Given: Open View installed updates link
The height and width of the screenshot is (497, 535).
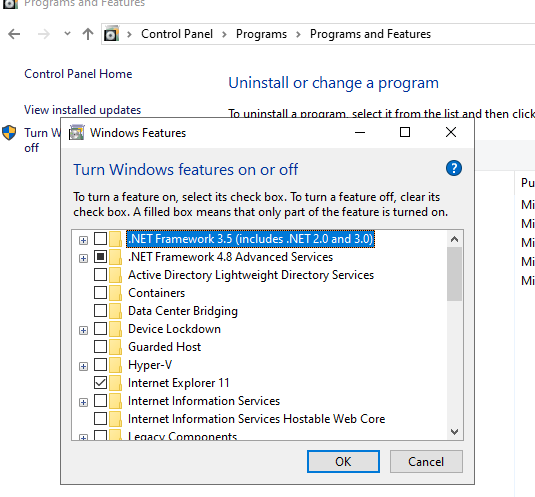Looking at the screenshot, I should pos(82,110).
